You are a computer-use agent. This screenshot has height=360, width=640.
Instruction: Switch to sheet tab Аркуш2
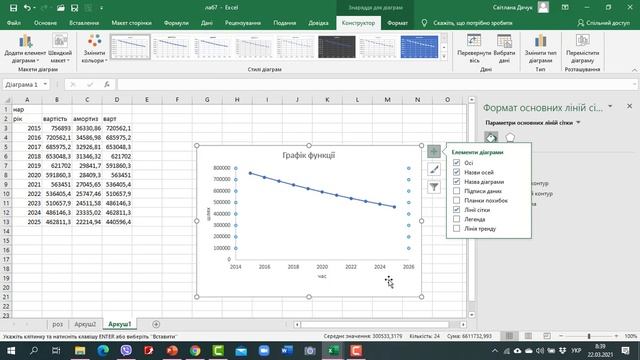tap(85, 324)
